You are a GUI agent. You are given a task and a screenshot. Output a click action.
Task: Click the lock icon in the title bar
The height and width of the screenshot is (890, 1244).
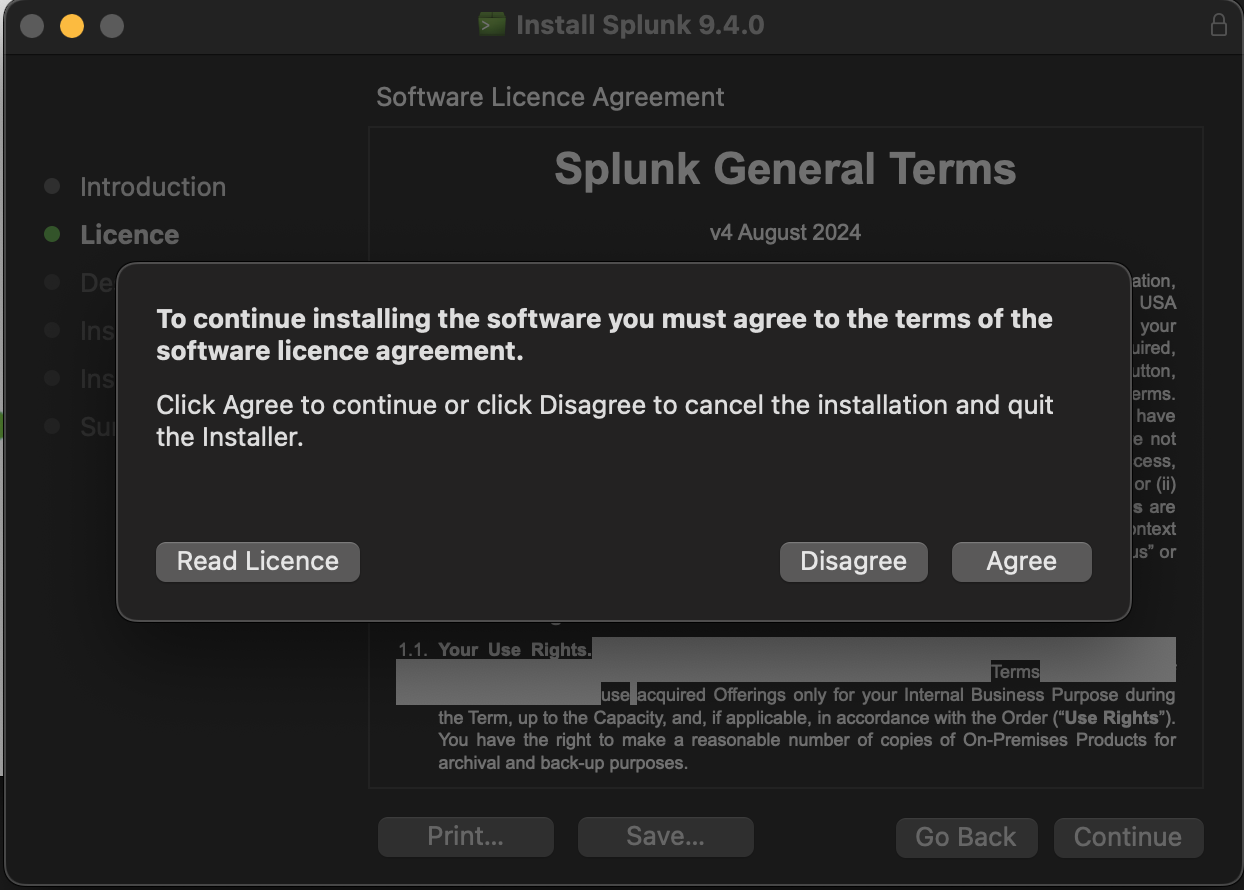pos(1218,25)
